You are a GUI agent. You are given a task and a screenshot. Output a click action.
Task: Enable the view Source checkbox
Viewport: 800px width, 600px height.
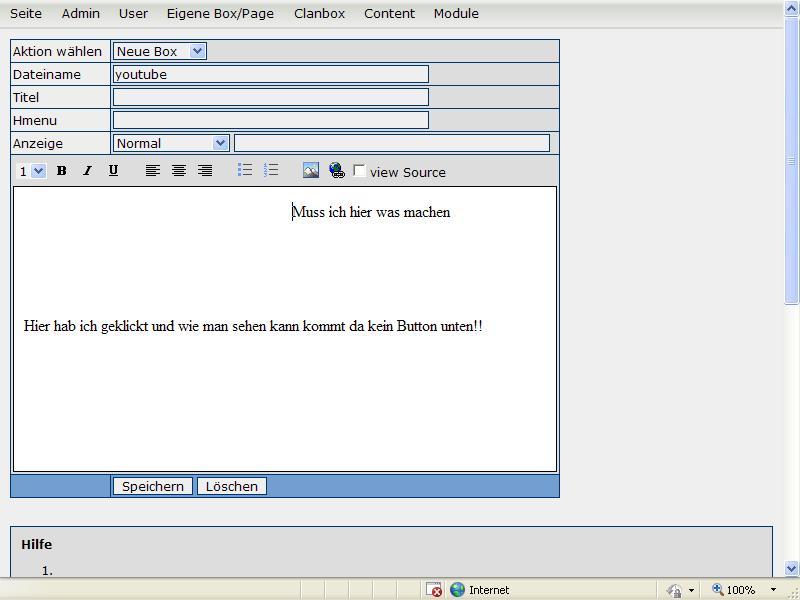(x=359, y=171)
